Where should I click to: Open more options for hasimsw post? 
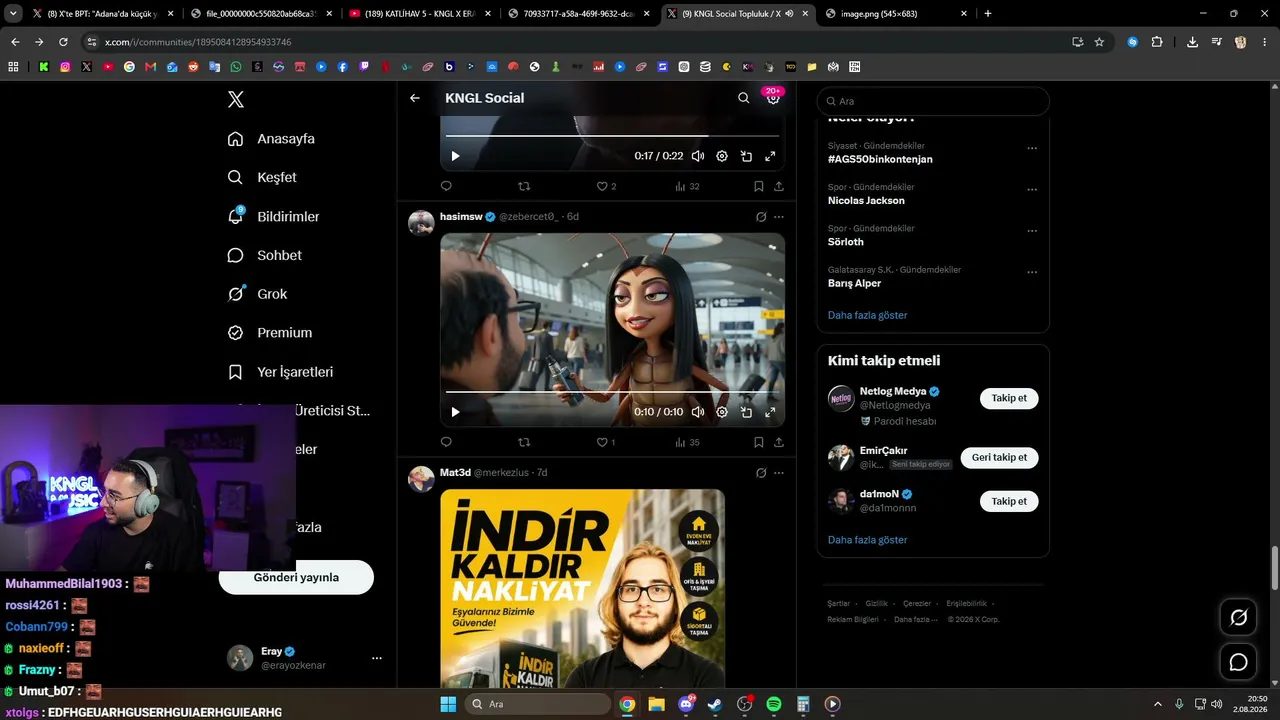[779, 217]
